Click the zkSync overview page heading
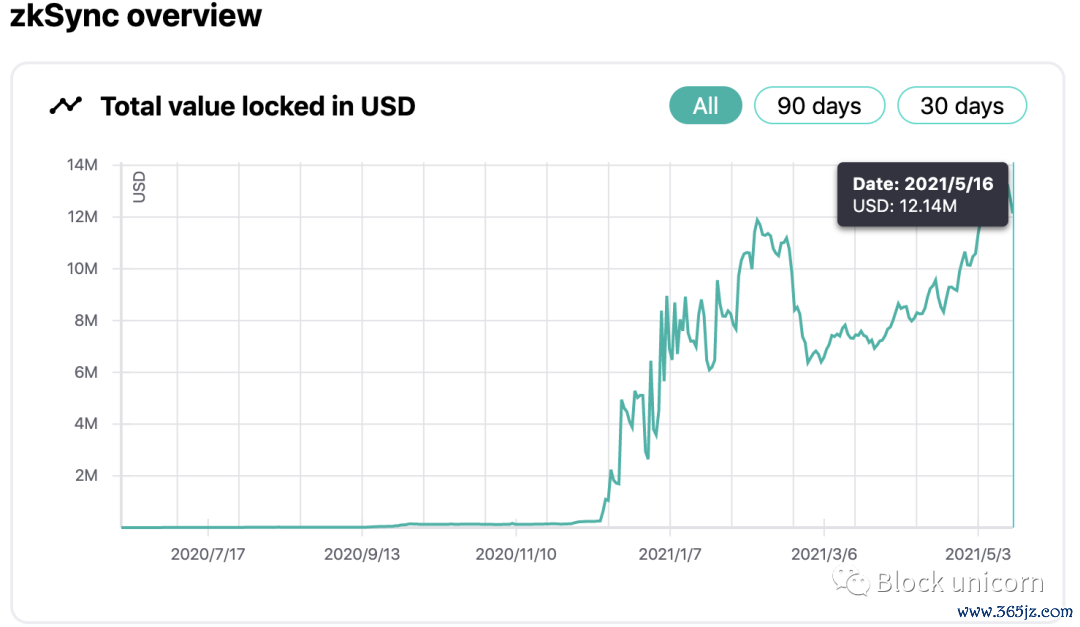Screen dimensions: 1080x627 click(x=135, y=16)
